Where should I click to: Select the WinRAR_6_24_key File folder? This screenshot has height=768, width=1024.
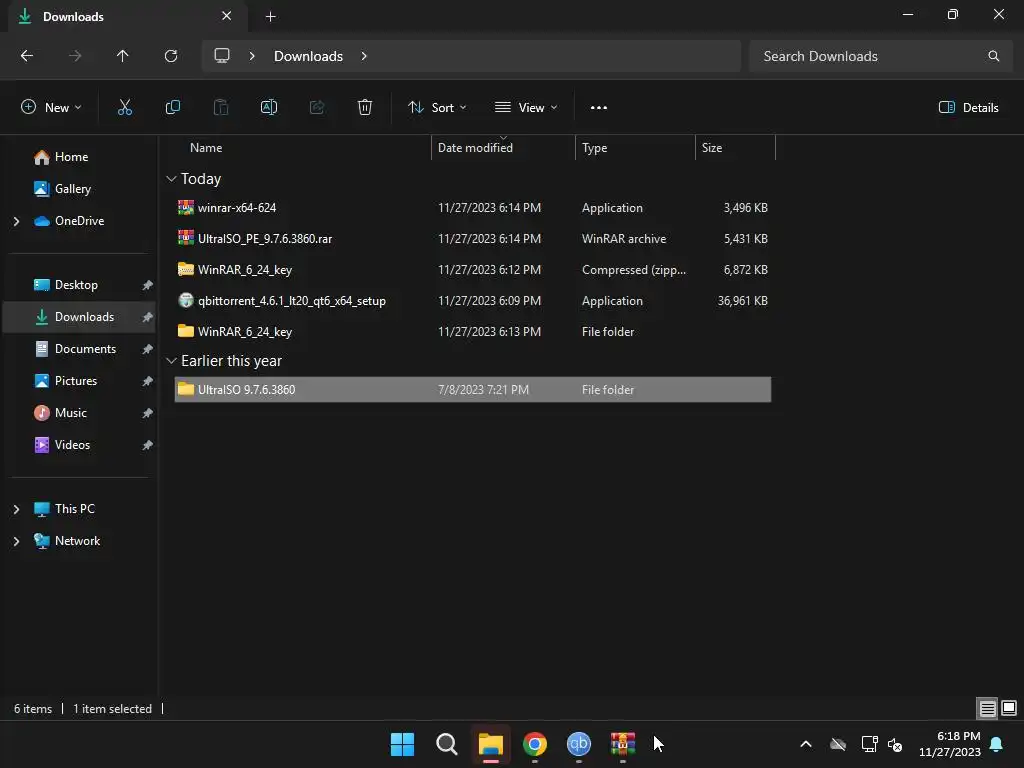473,332
